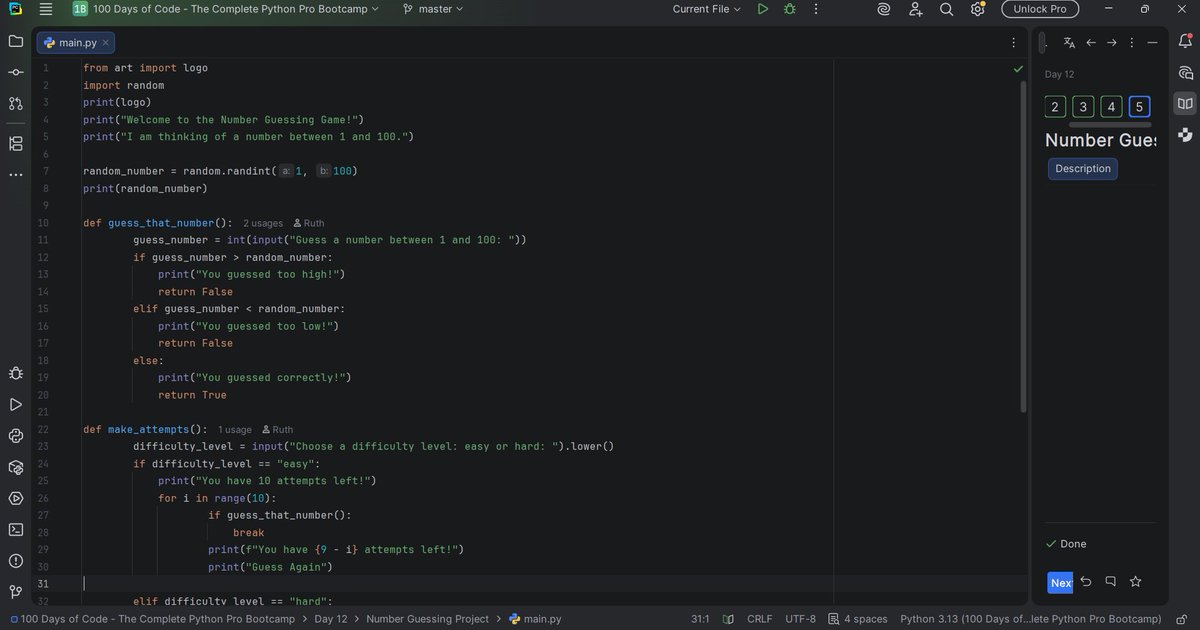Open the Notifications bell
This screenshot has height=630, width=1200.
1185,42
